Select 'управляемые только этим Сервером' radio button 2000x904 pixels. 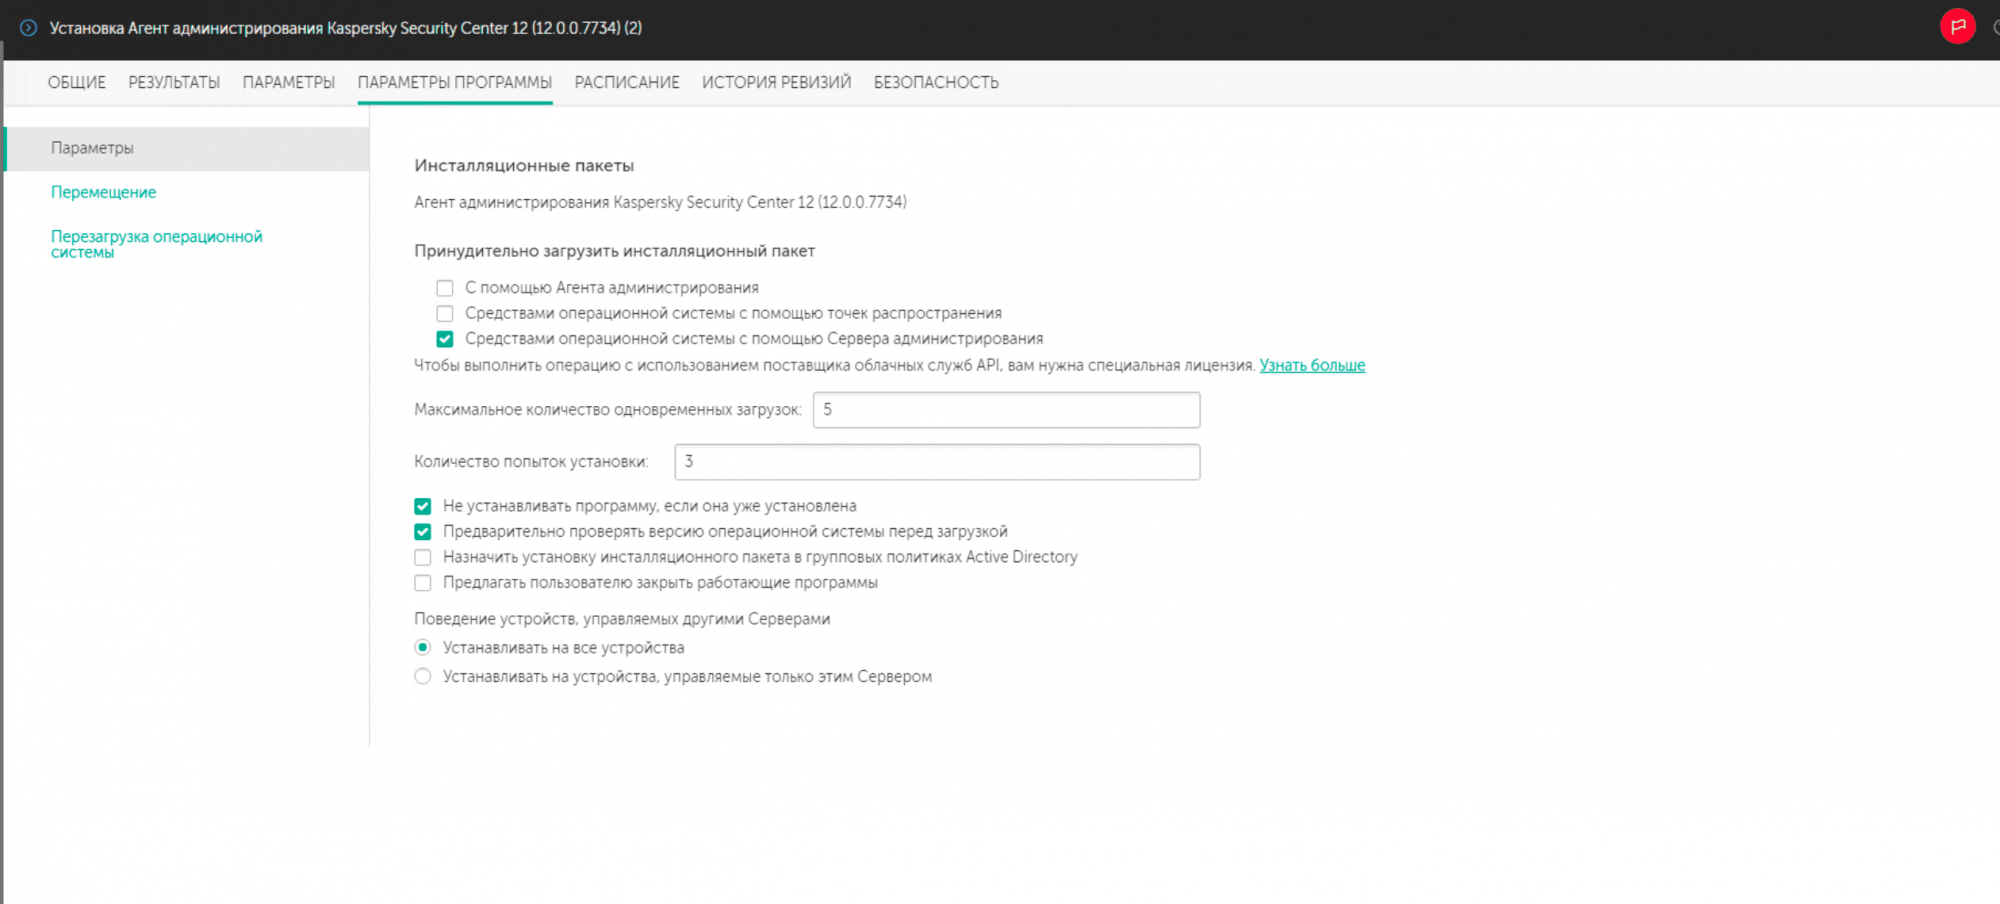pyautogui.click(x=423, y=677)
